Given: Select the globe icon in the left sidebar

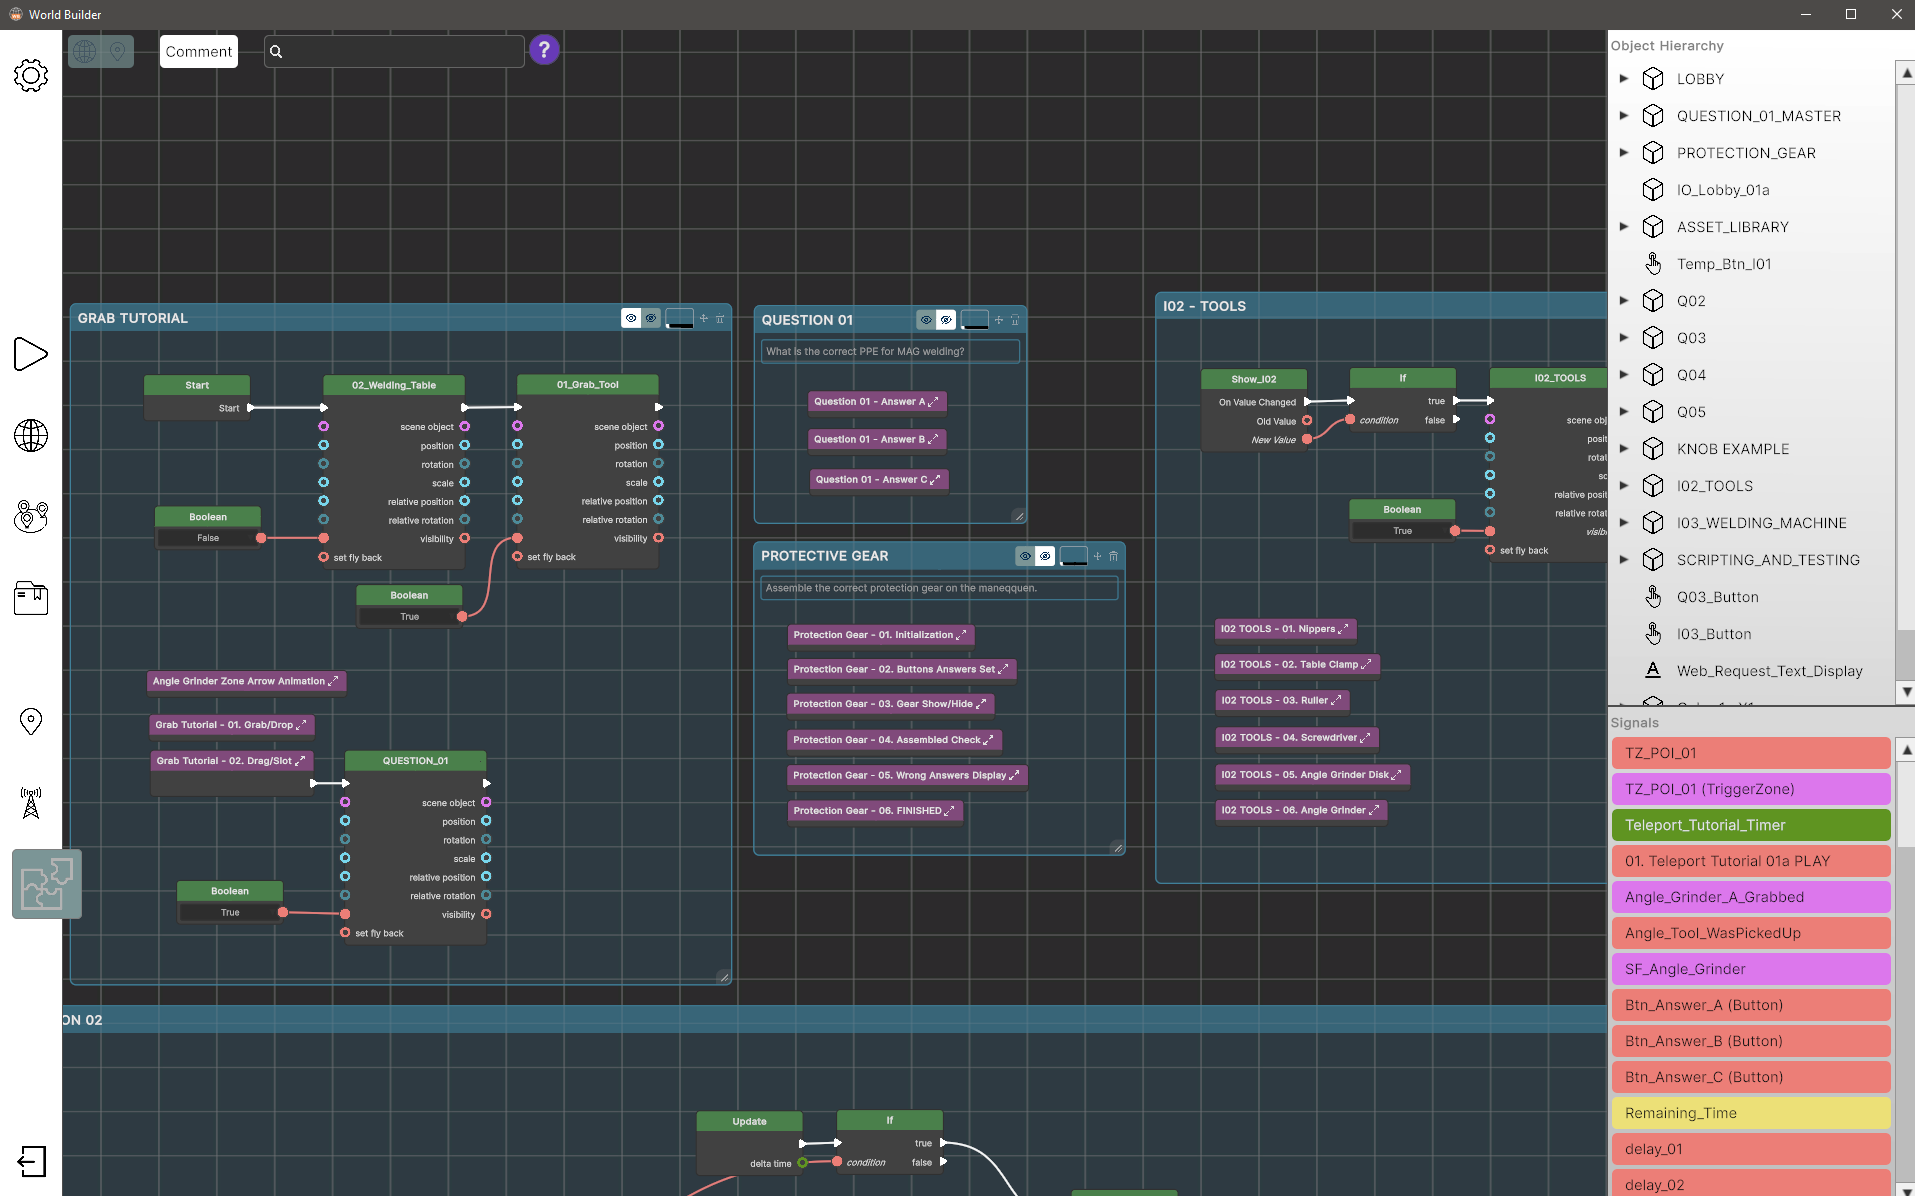Looking at the screenshot, I should click(30, 436).
